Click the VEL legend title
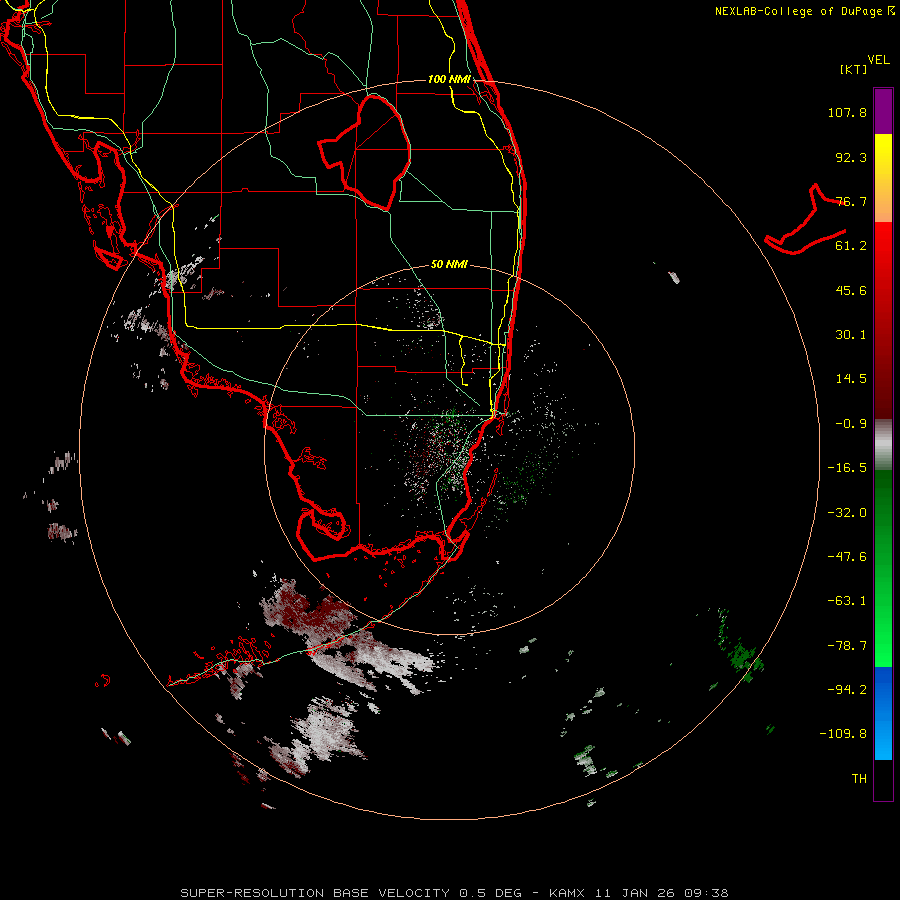Image resolution: width=900 pixels, height=900 pixels. coord(878,60)
